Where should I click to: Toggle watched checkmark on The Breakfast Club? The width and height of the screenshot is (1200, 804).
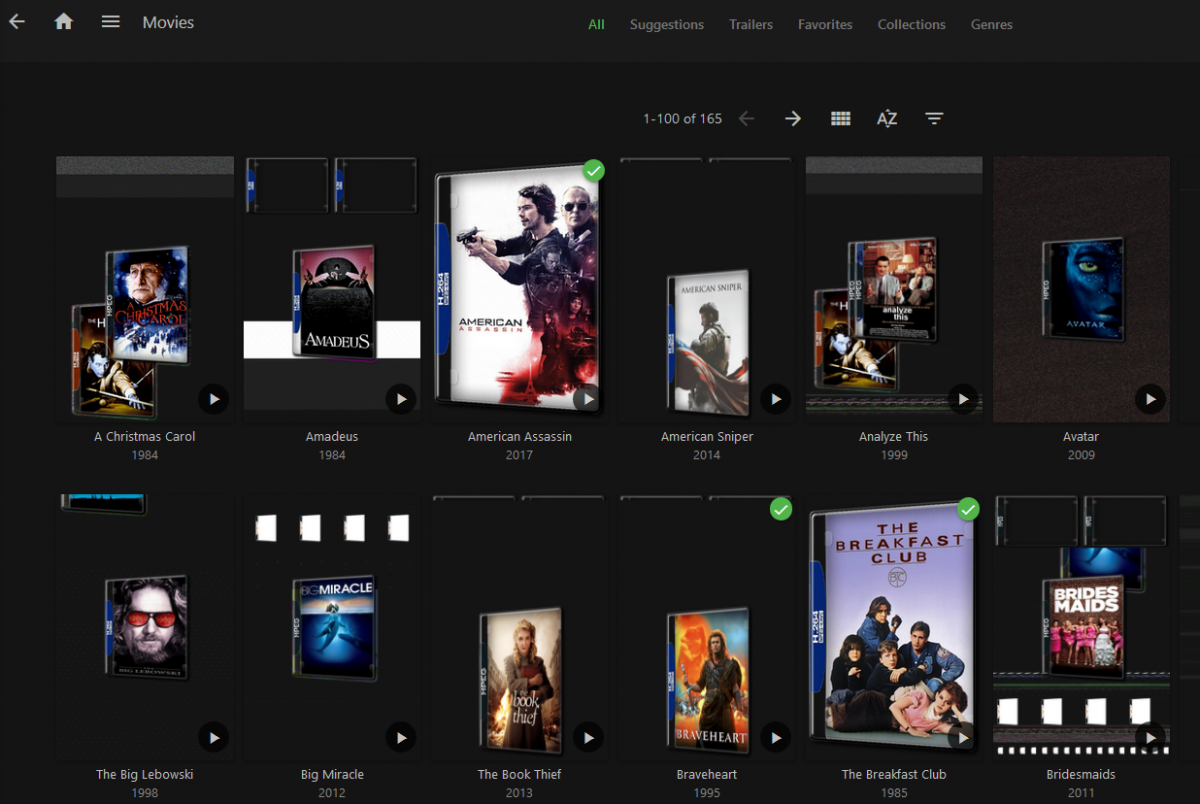pyautogui.click(x=968, y=509)
